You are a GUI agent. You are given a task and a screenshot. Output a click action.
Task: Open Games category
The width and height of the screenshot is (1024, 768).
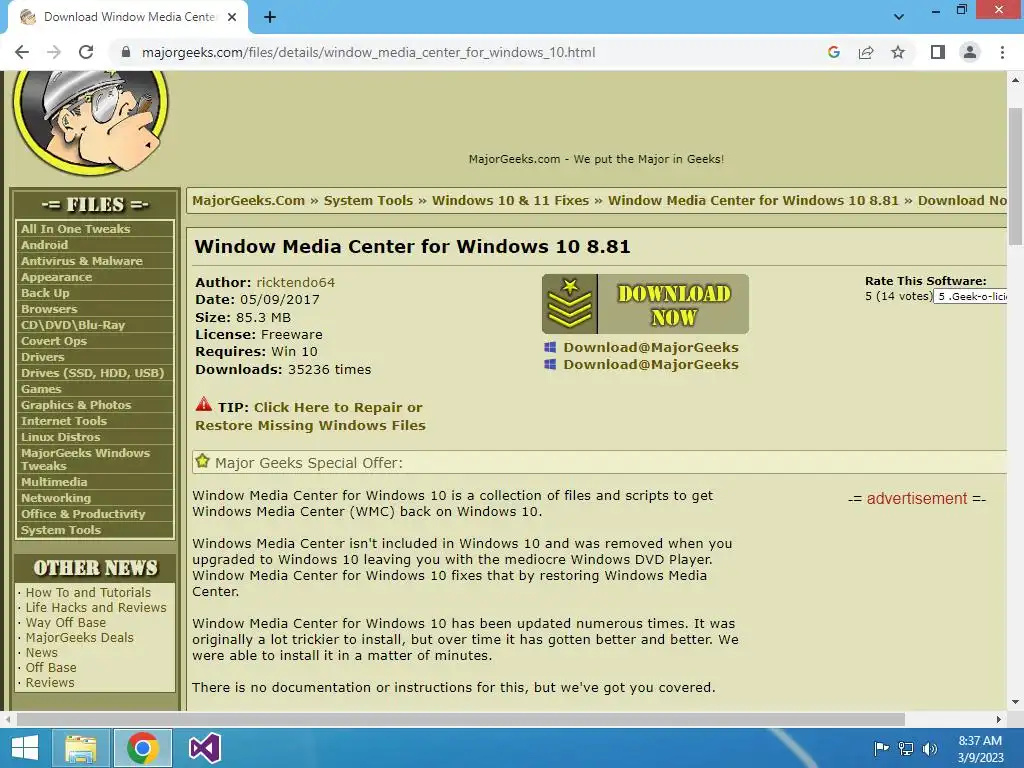pos(40,389)
